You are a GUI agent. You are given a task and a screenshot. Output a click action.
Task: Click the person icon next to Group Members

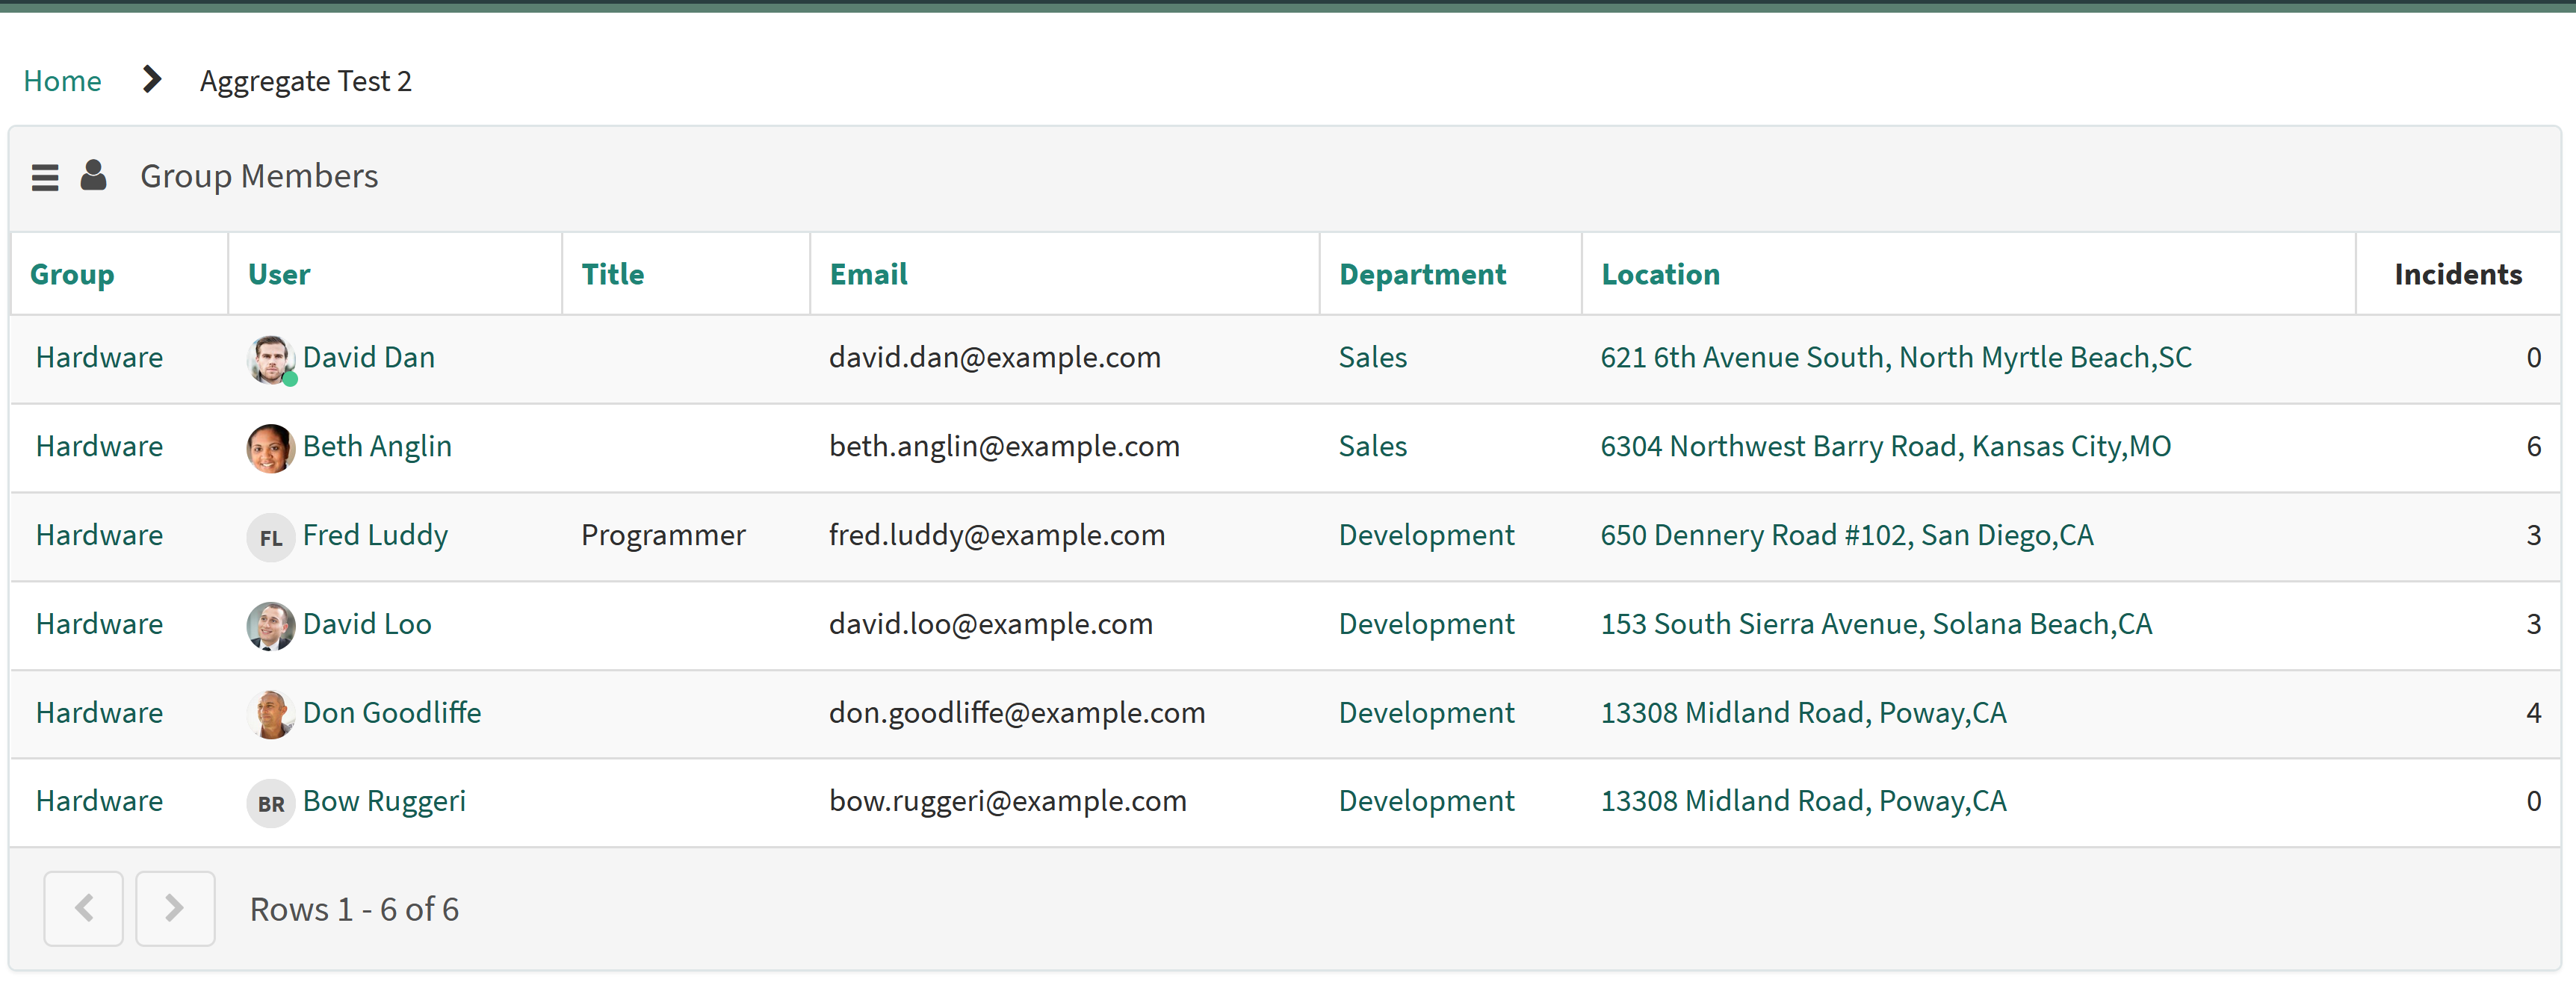(x=93, y=175)
